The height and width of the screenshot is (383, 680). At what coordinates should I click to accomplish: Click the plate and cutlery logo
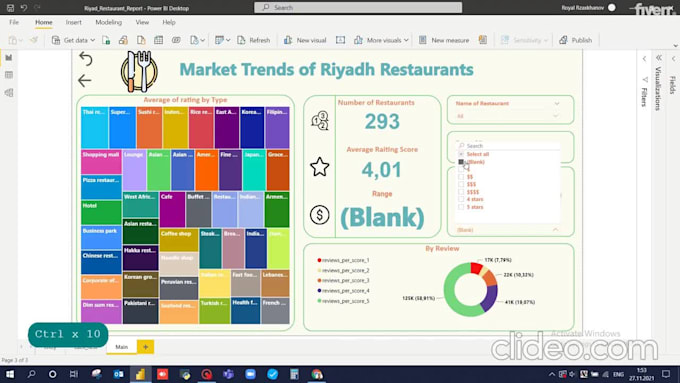(139, 72)
